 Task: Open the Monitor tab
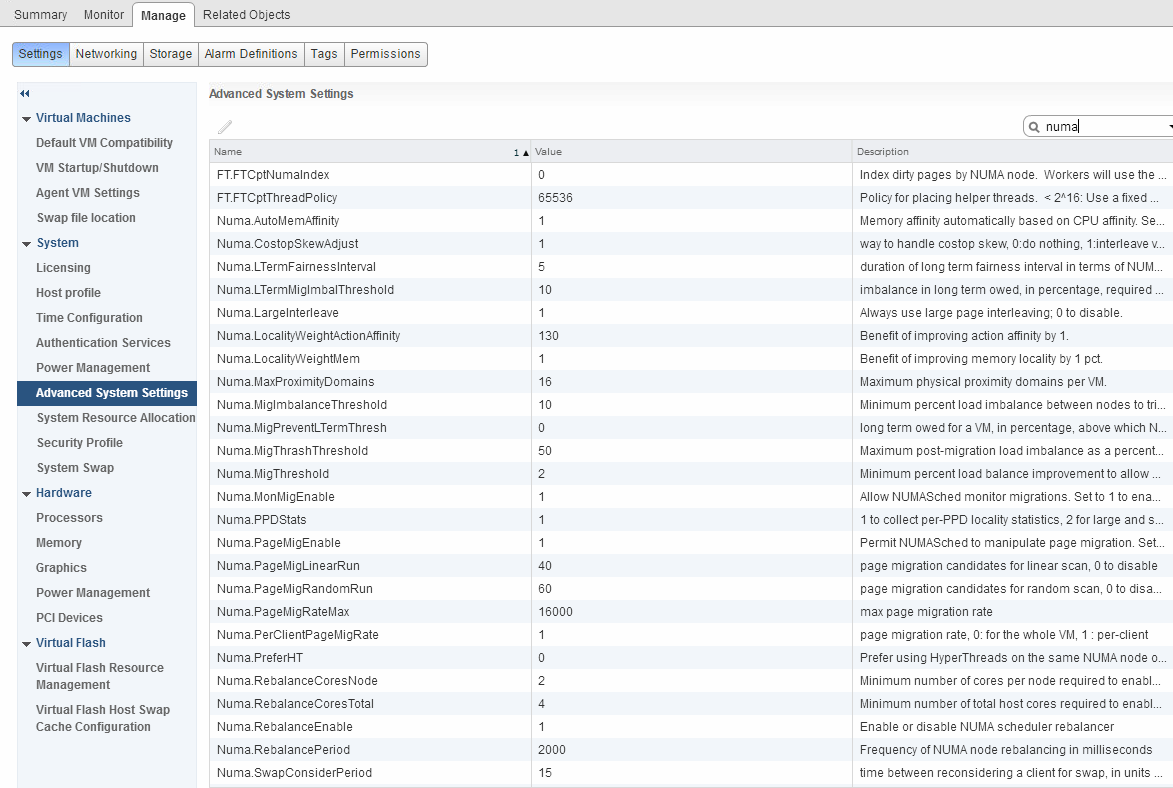pyautogui.click(x=104, y=14)
